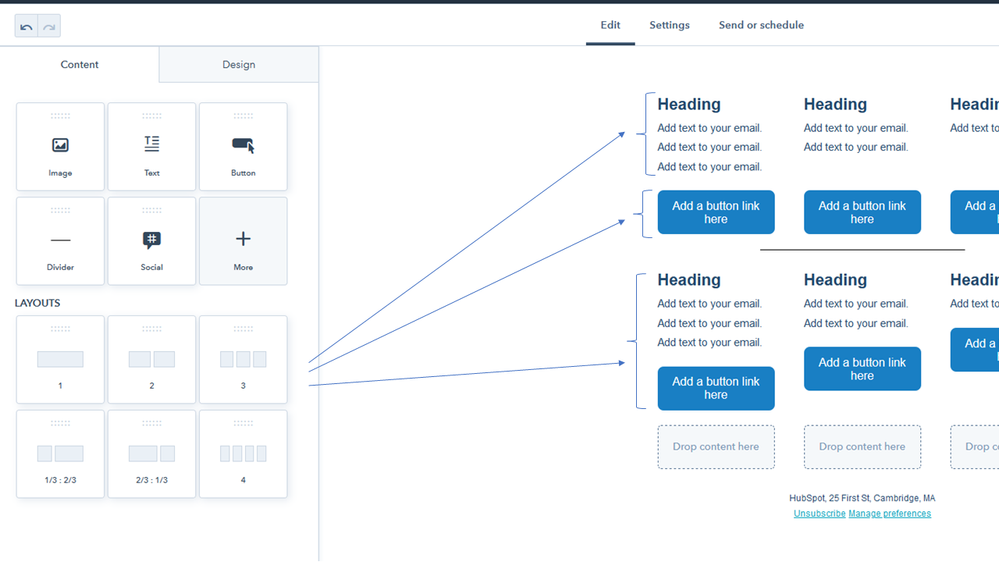Switch to the Content tab

(80, 64)
